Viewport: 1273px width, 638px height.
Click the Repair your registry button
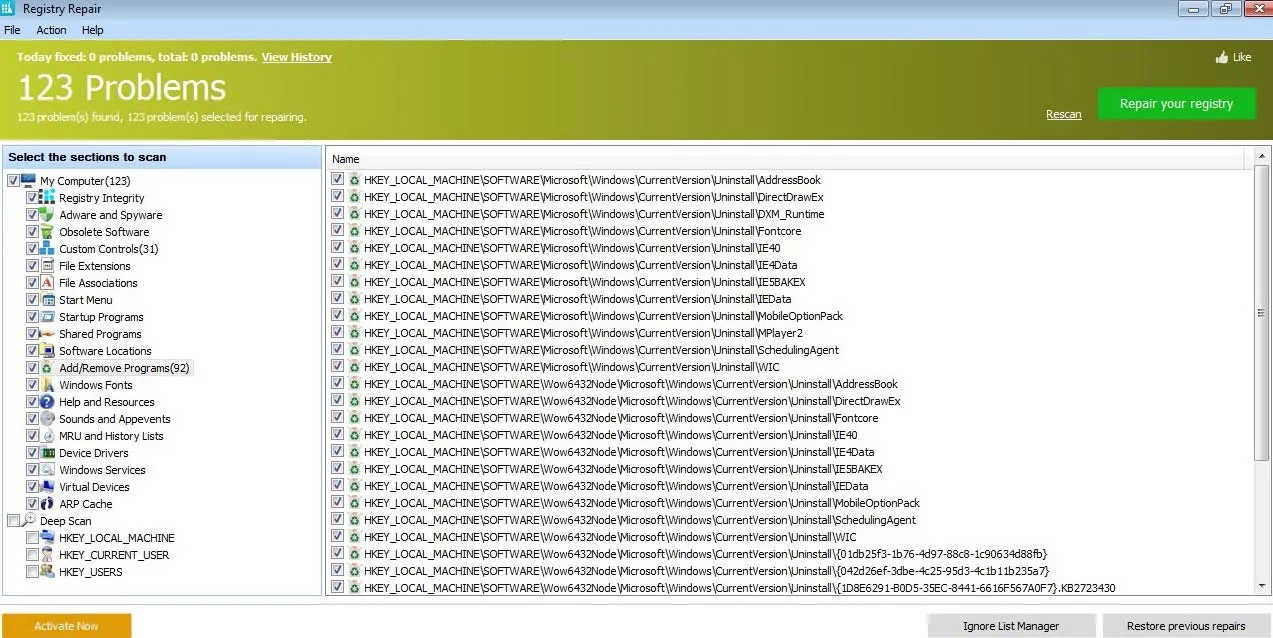click(x=1176, y=103)
